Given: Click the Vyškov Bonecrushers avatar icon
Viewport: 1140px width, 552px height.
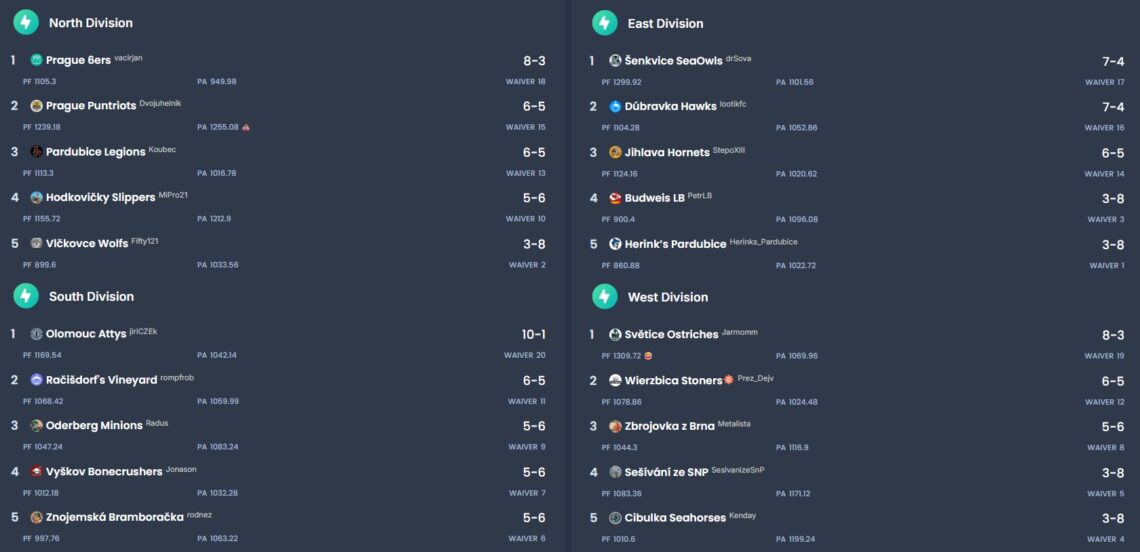Looking at the screenshot, I should 37,471.
